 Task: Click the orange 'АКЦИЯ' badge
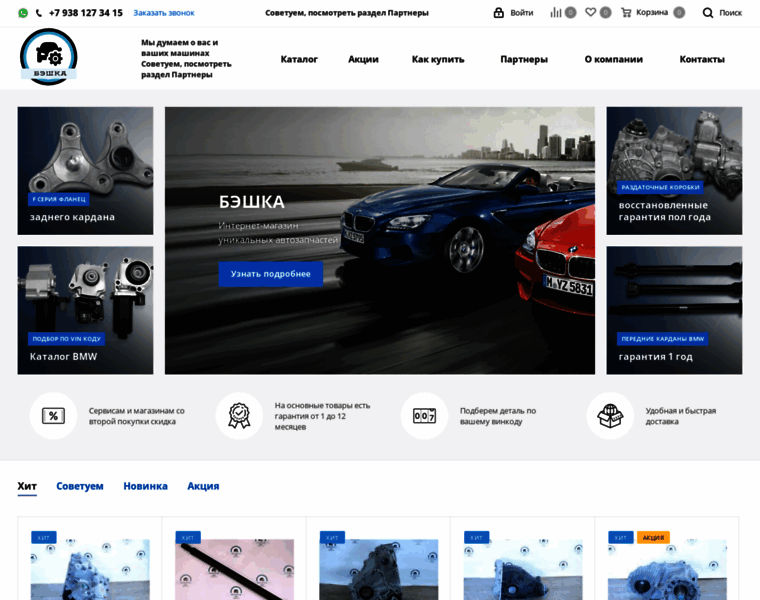[x=653, y=537]
